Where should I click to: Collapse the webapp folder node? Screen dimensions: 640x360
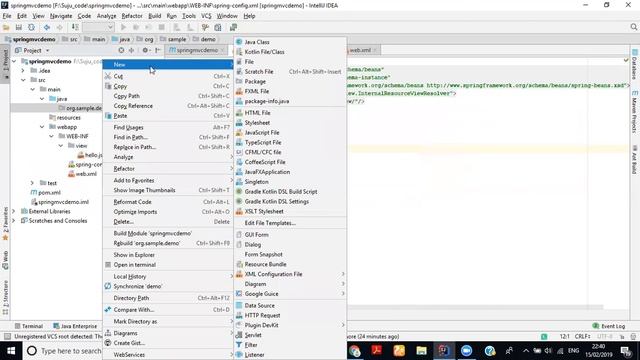point(42,127)
